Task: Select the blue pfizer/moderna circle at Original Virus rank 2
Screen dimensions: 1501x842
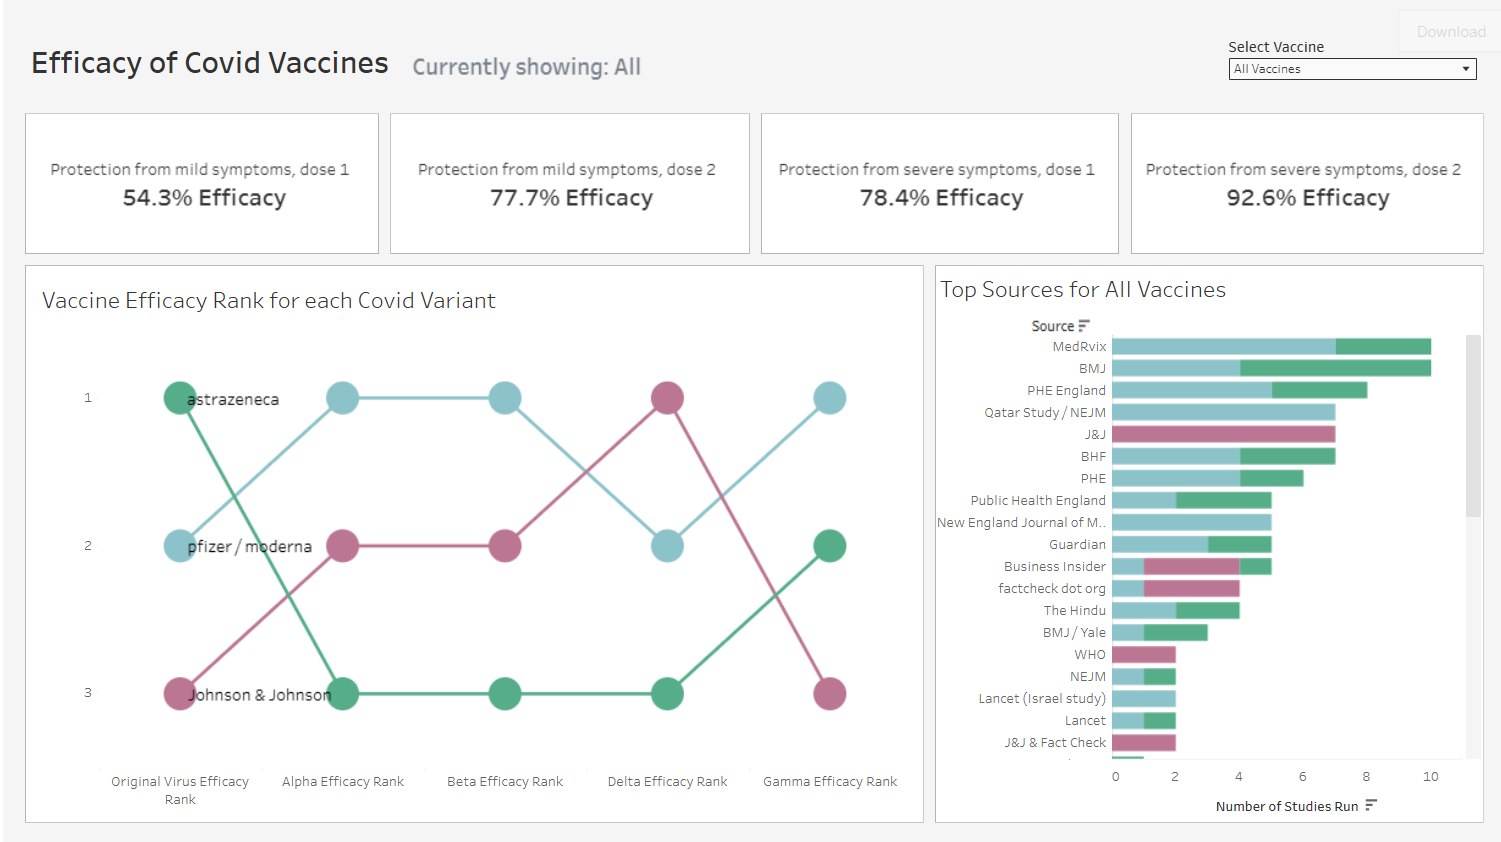Action: pos(180,546)
